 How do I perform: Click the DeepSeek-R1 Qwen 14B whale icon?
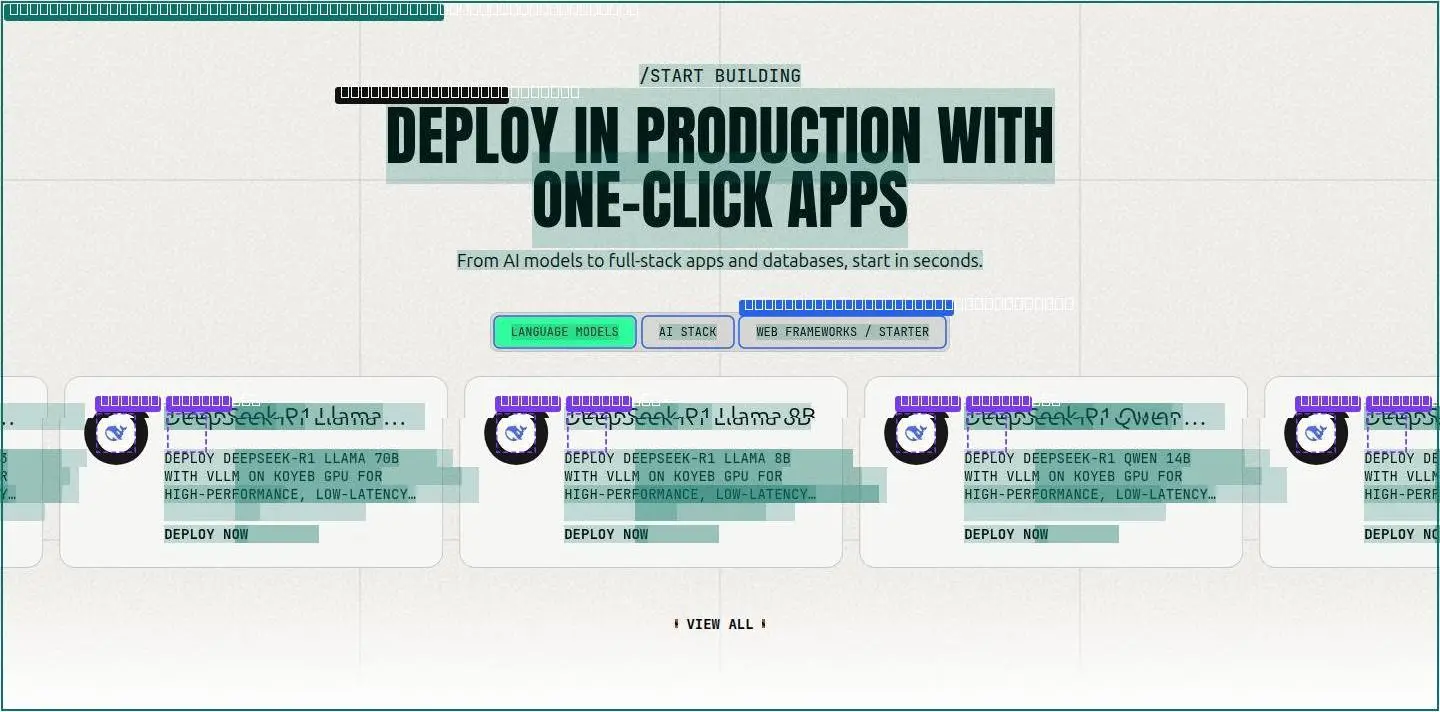(x=916, y=433)
